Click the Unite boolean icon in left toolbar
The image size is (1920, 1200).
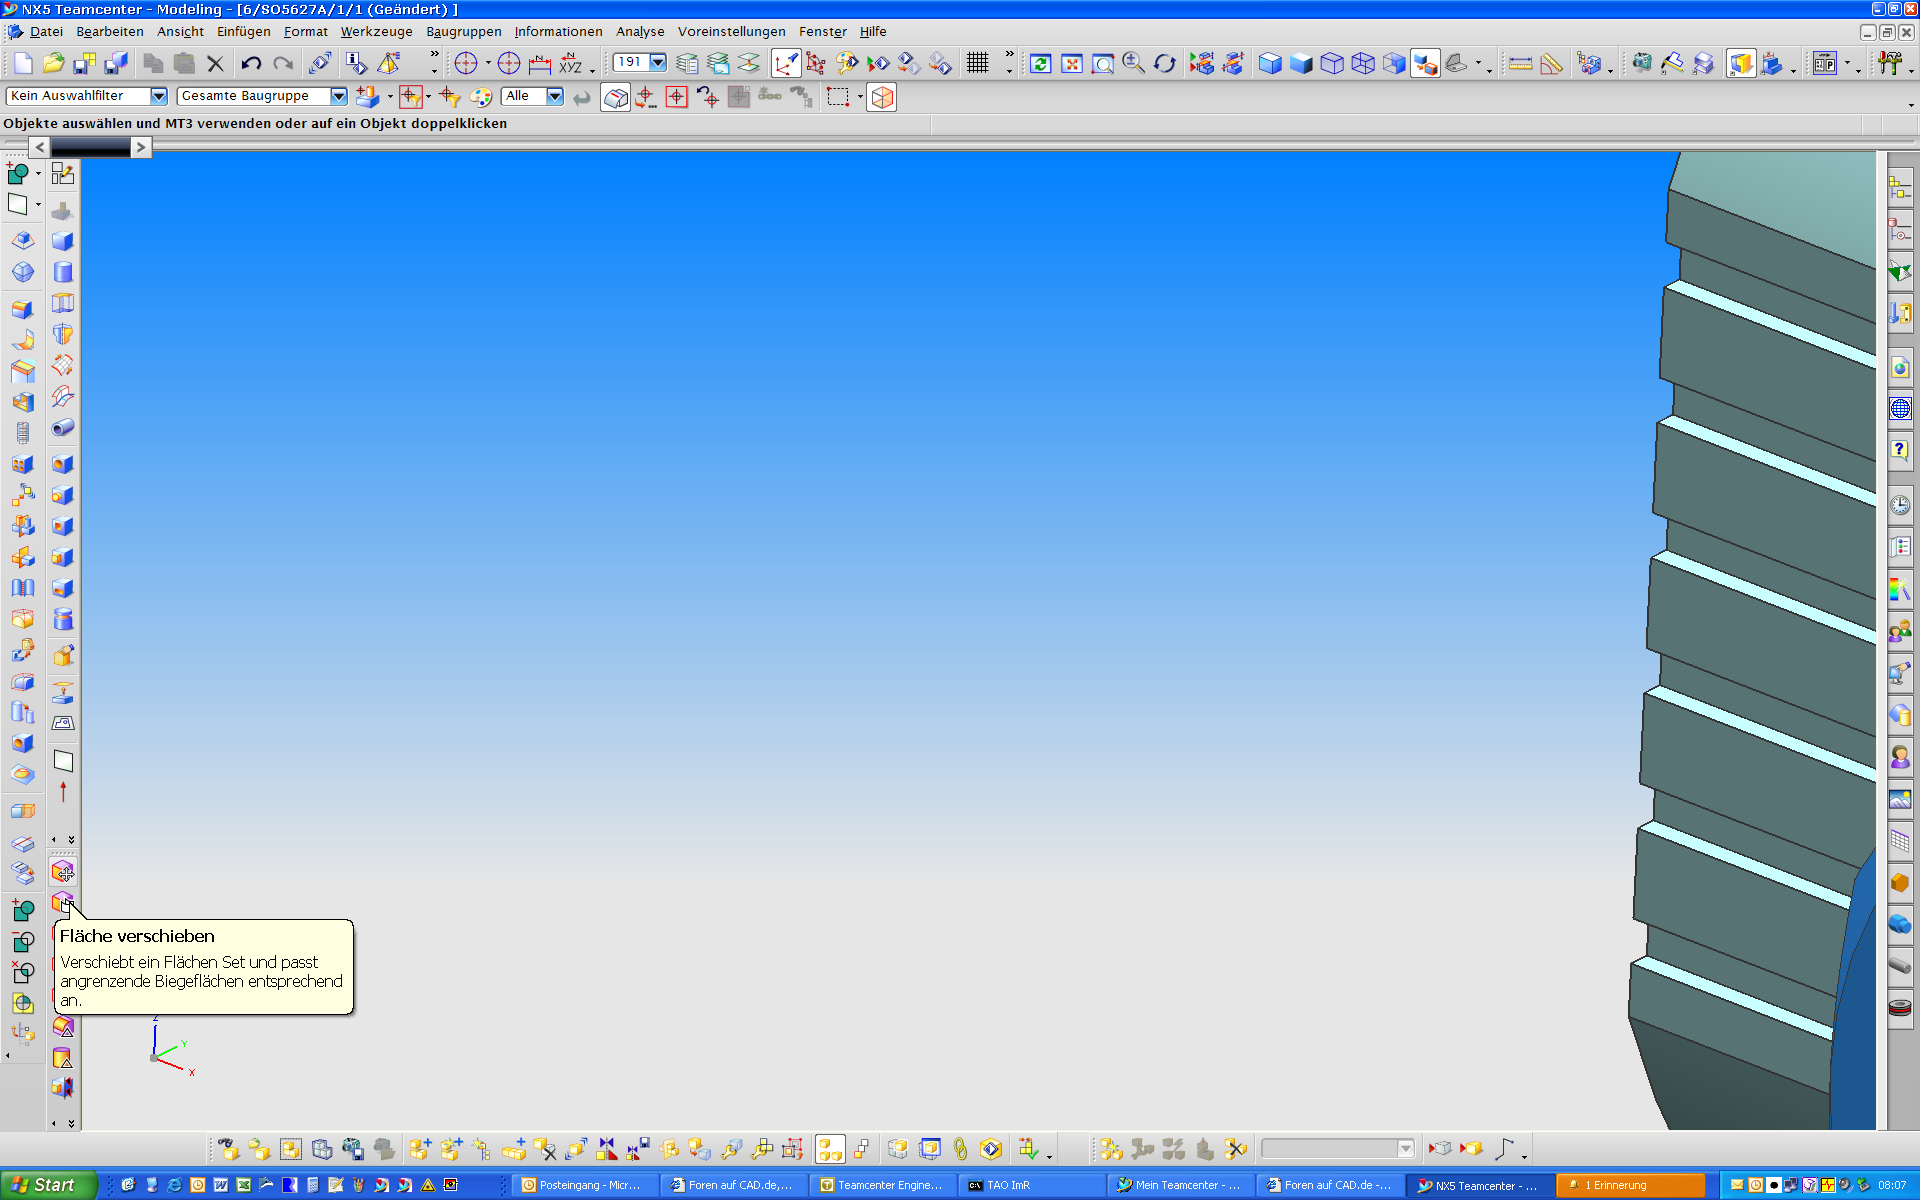(22, 910)
